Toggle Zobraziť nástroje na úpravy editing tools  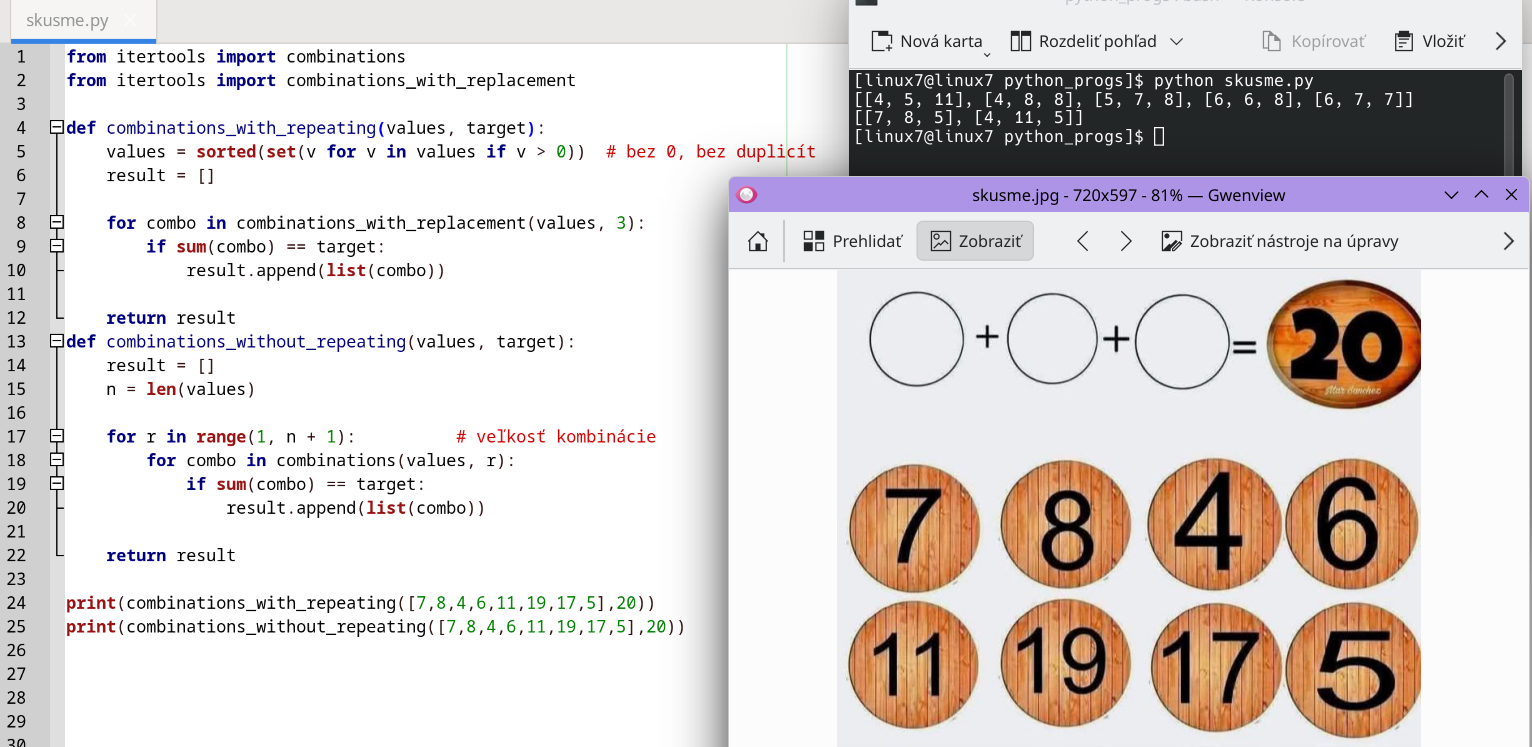[x=1279, y=241]
